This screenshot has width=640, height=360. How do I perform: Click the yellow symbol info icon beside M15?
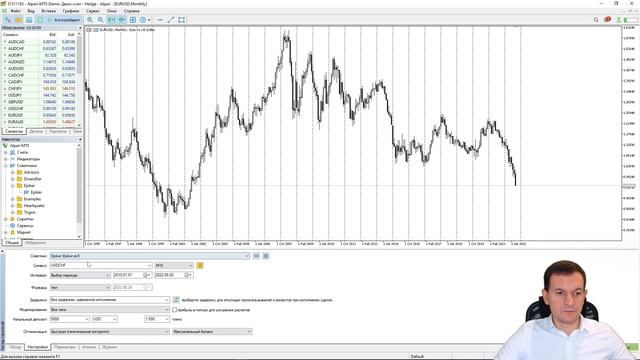[x=200, y=266]
